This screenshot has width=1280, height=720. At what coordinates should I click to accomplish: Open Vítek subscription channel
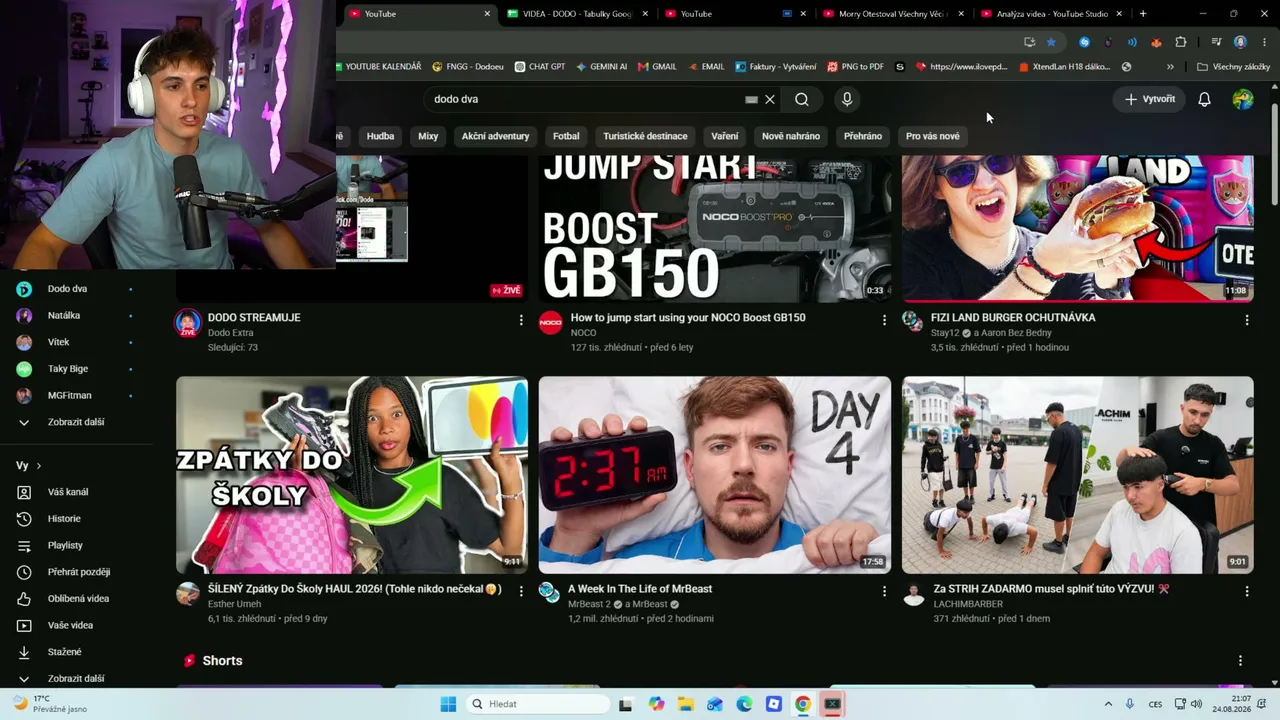pos(76,342)
